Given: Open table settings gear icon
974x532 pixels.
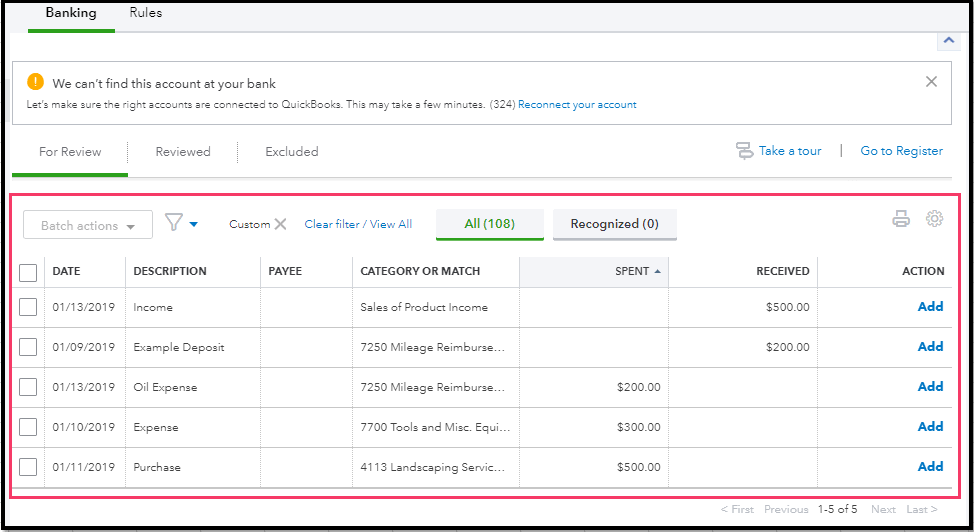Looking at the screenshot, I should pos(935,219).
